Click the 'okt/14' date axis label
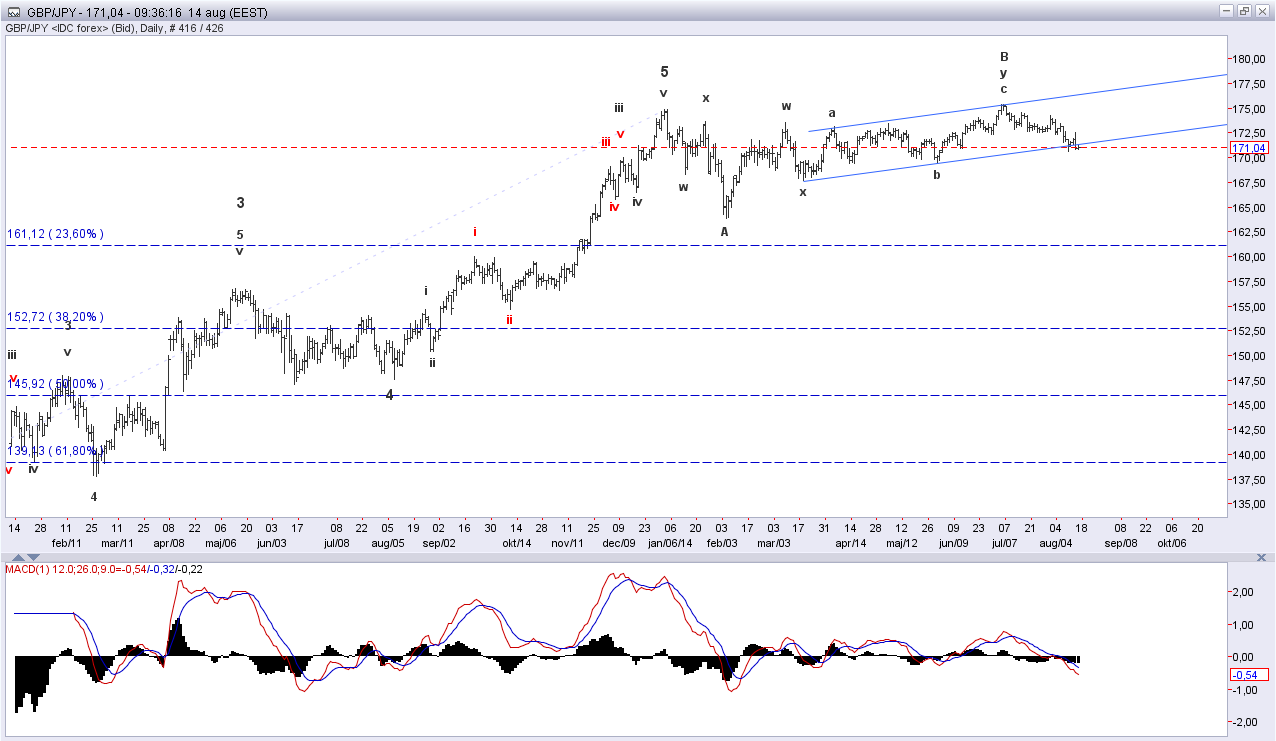Screen dimensions: 1276x741 click(516, 542)
